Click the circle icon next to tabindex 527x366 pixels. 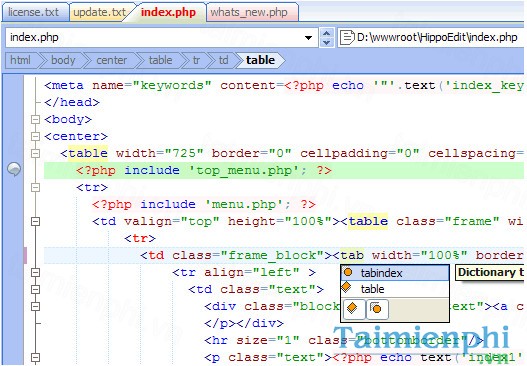(348, 272)
